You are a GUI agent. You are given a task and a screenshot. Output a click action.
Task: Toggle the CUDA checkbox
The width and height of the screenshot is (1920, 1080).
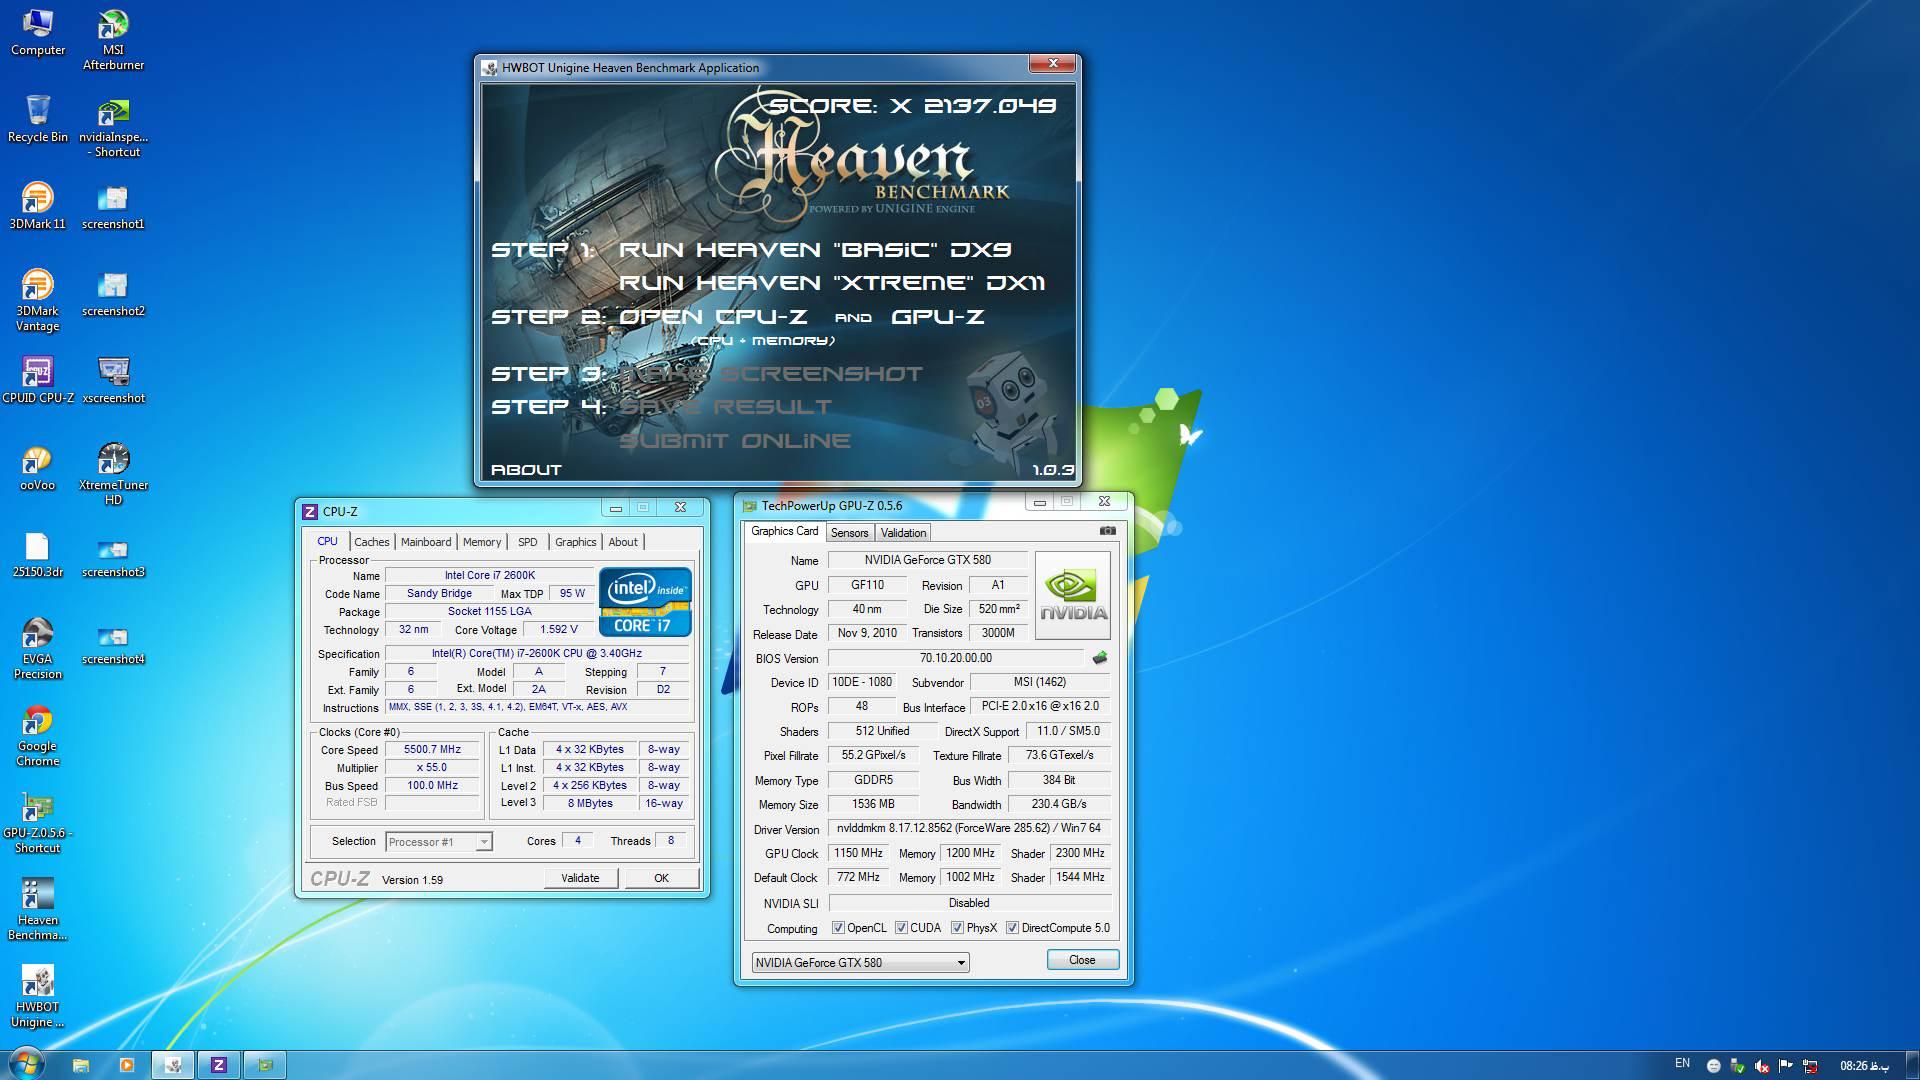[901, 928]
